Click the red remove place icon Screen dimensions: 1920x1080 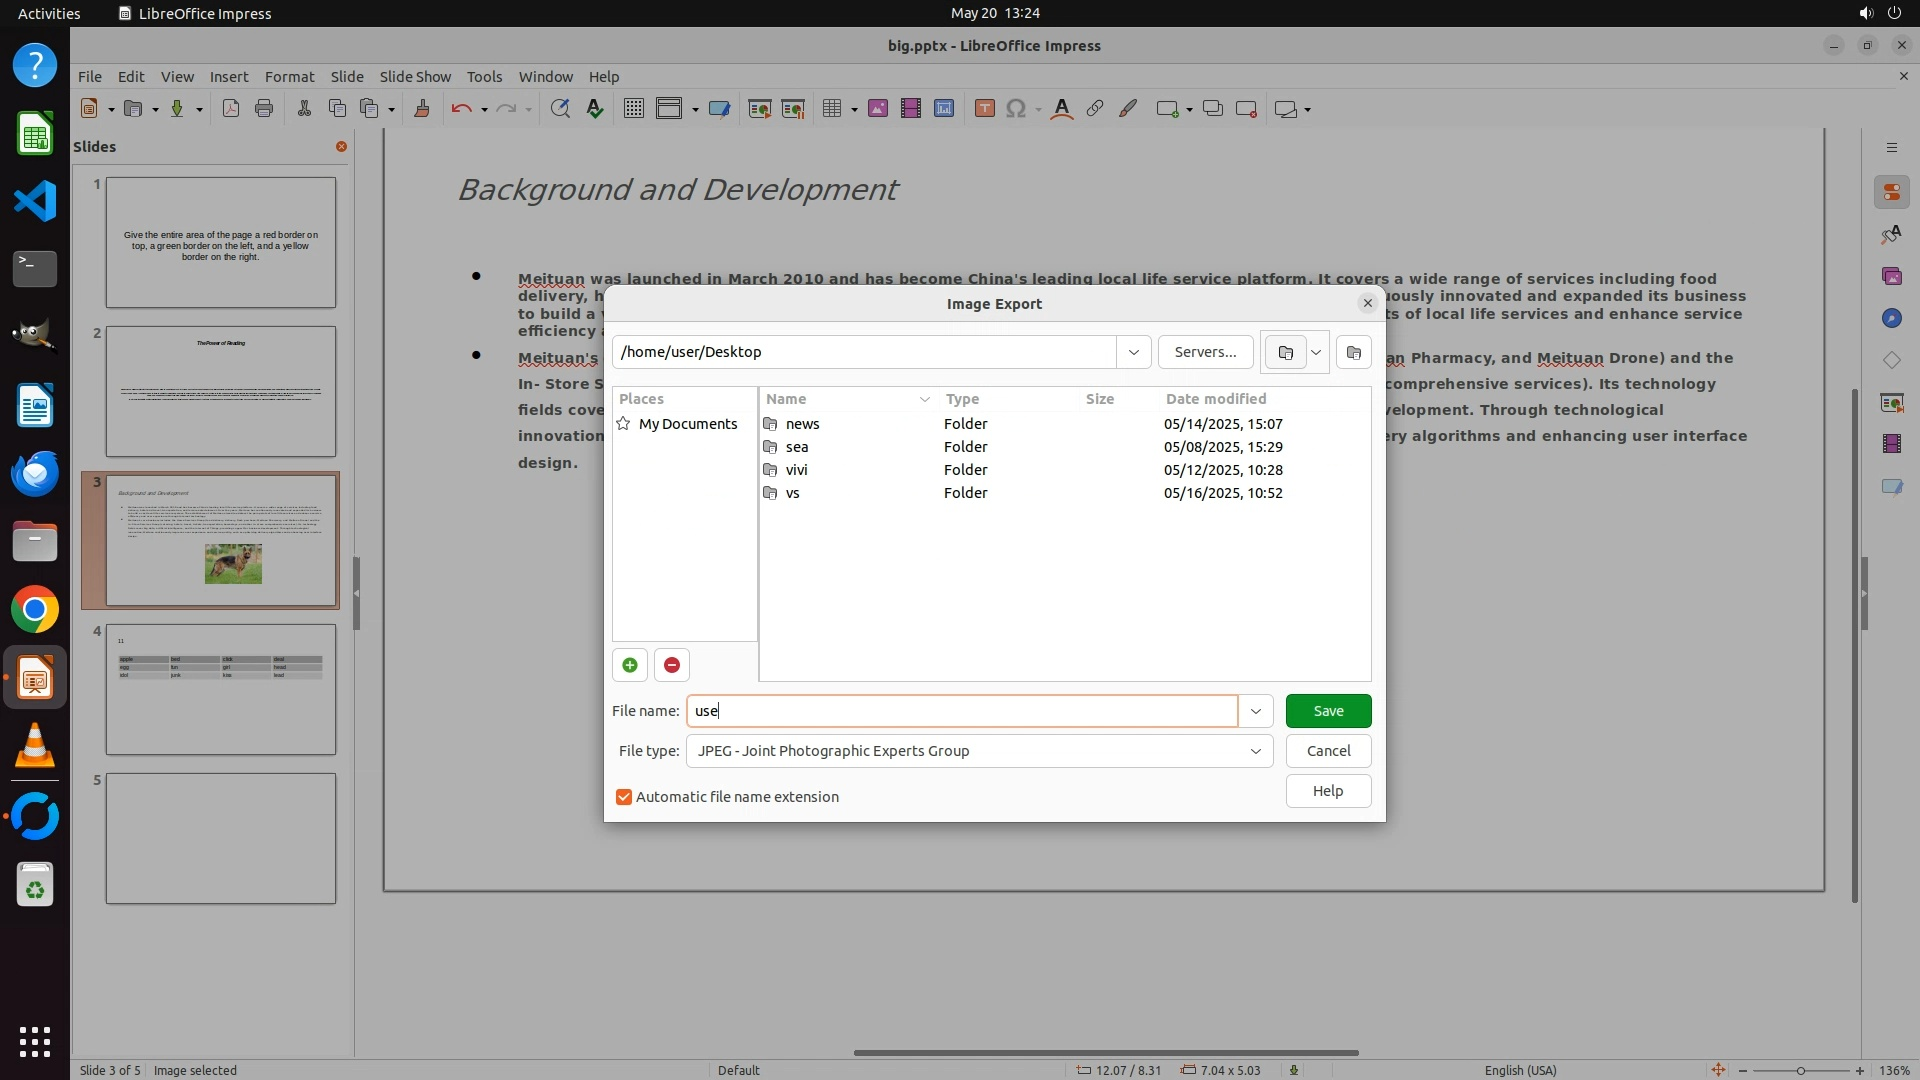pos(672,665)
